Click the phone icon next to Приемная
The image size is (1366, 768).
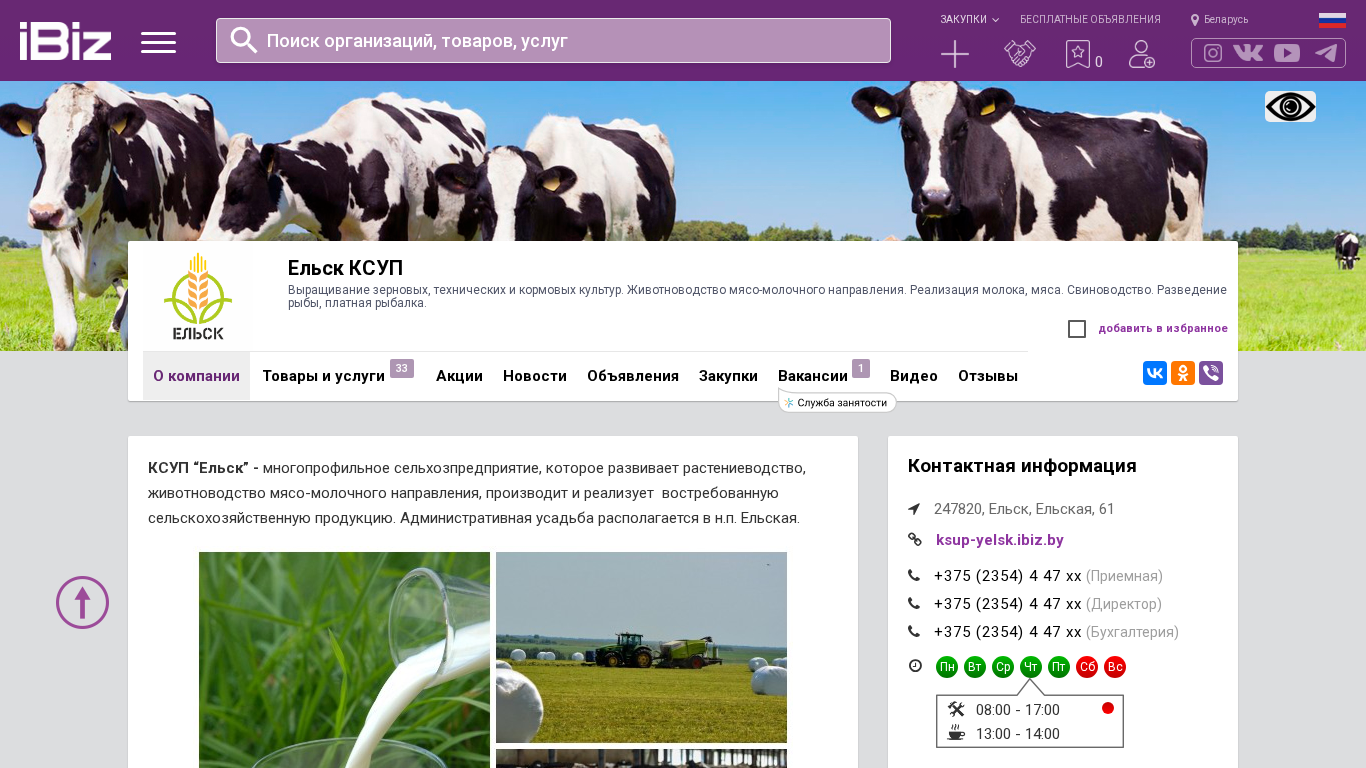[x=914, y=576]
